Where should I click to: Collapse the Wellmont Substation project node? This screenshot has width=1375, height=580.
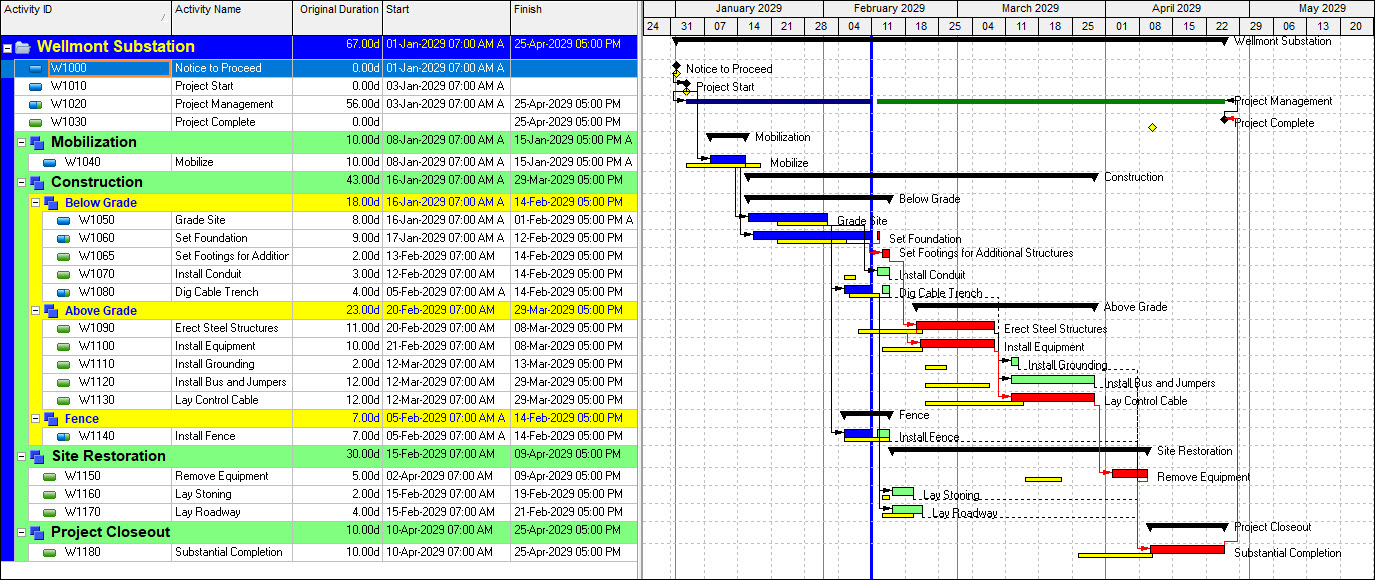click(x=7, y=47)
